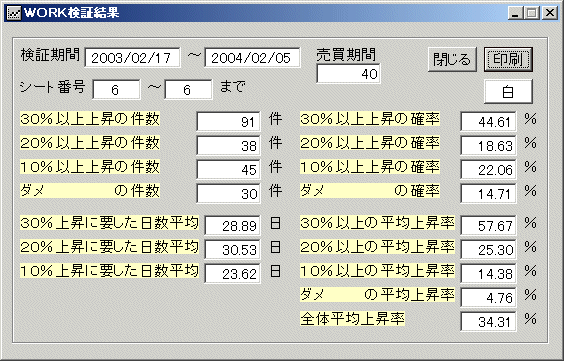The height and width of the screenshot is (361, 564).
Task: Click the 20%以上上昇の確率 value 18.63
Action: point(488,146)
